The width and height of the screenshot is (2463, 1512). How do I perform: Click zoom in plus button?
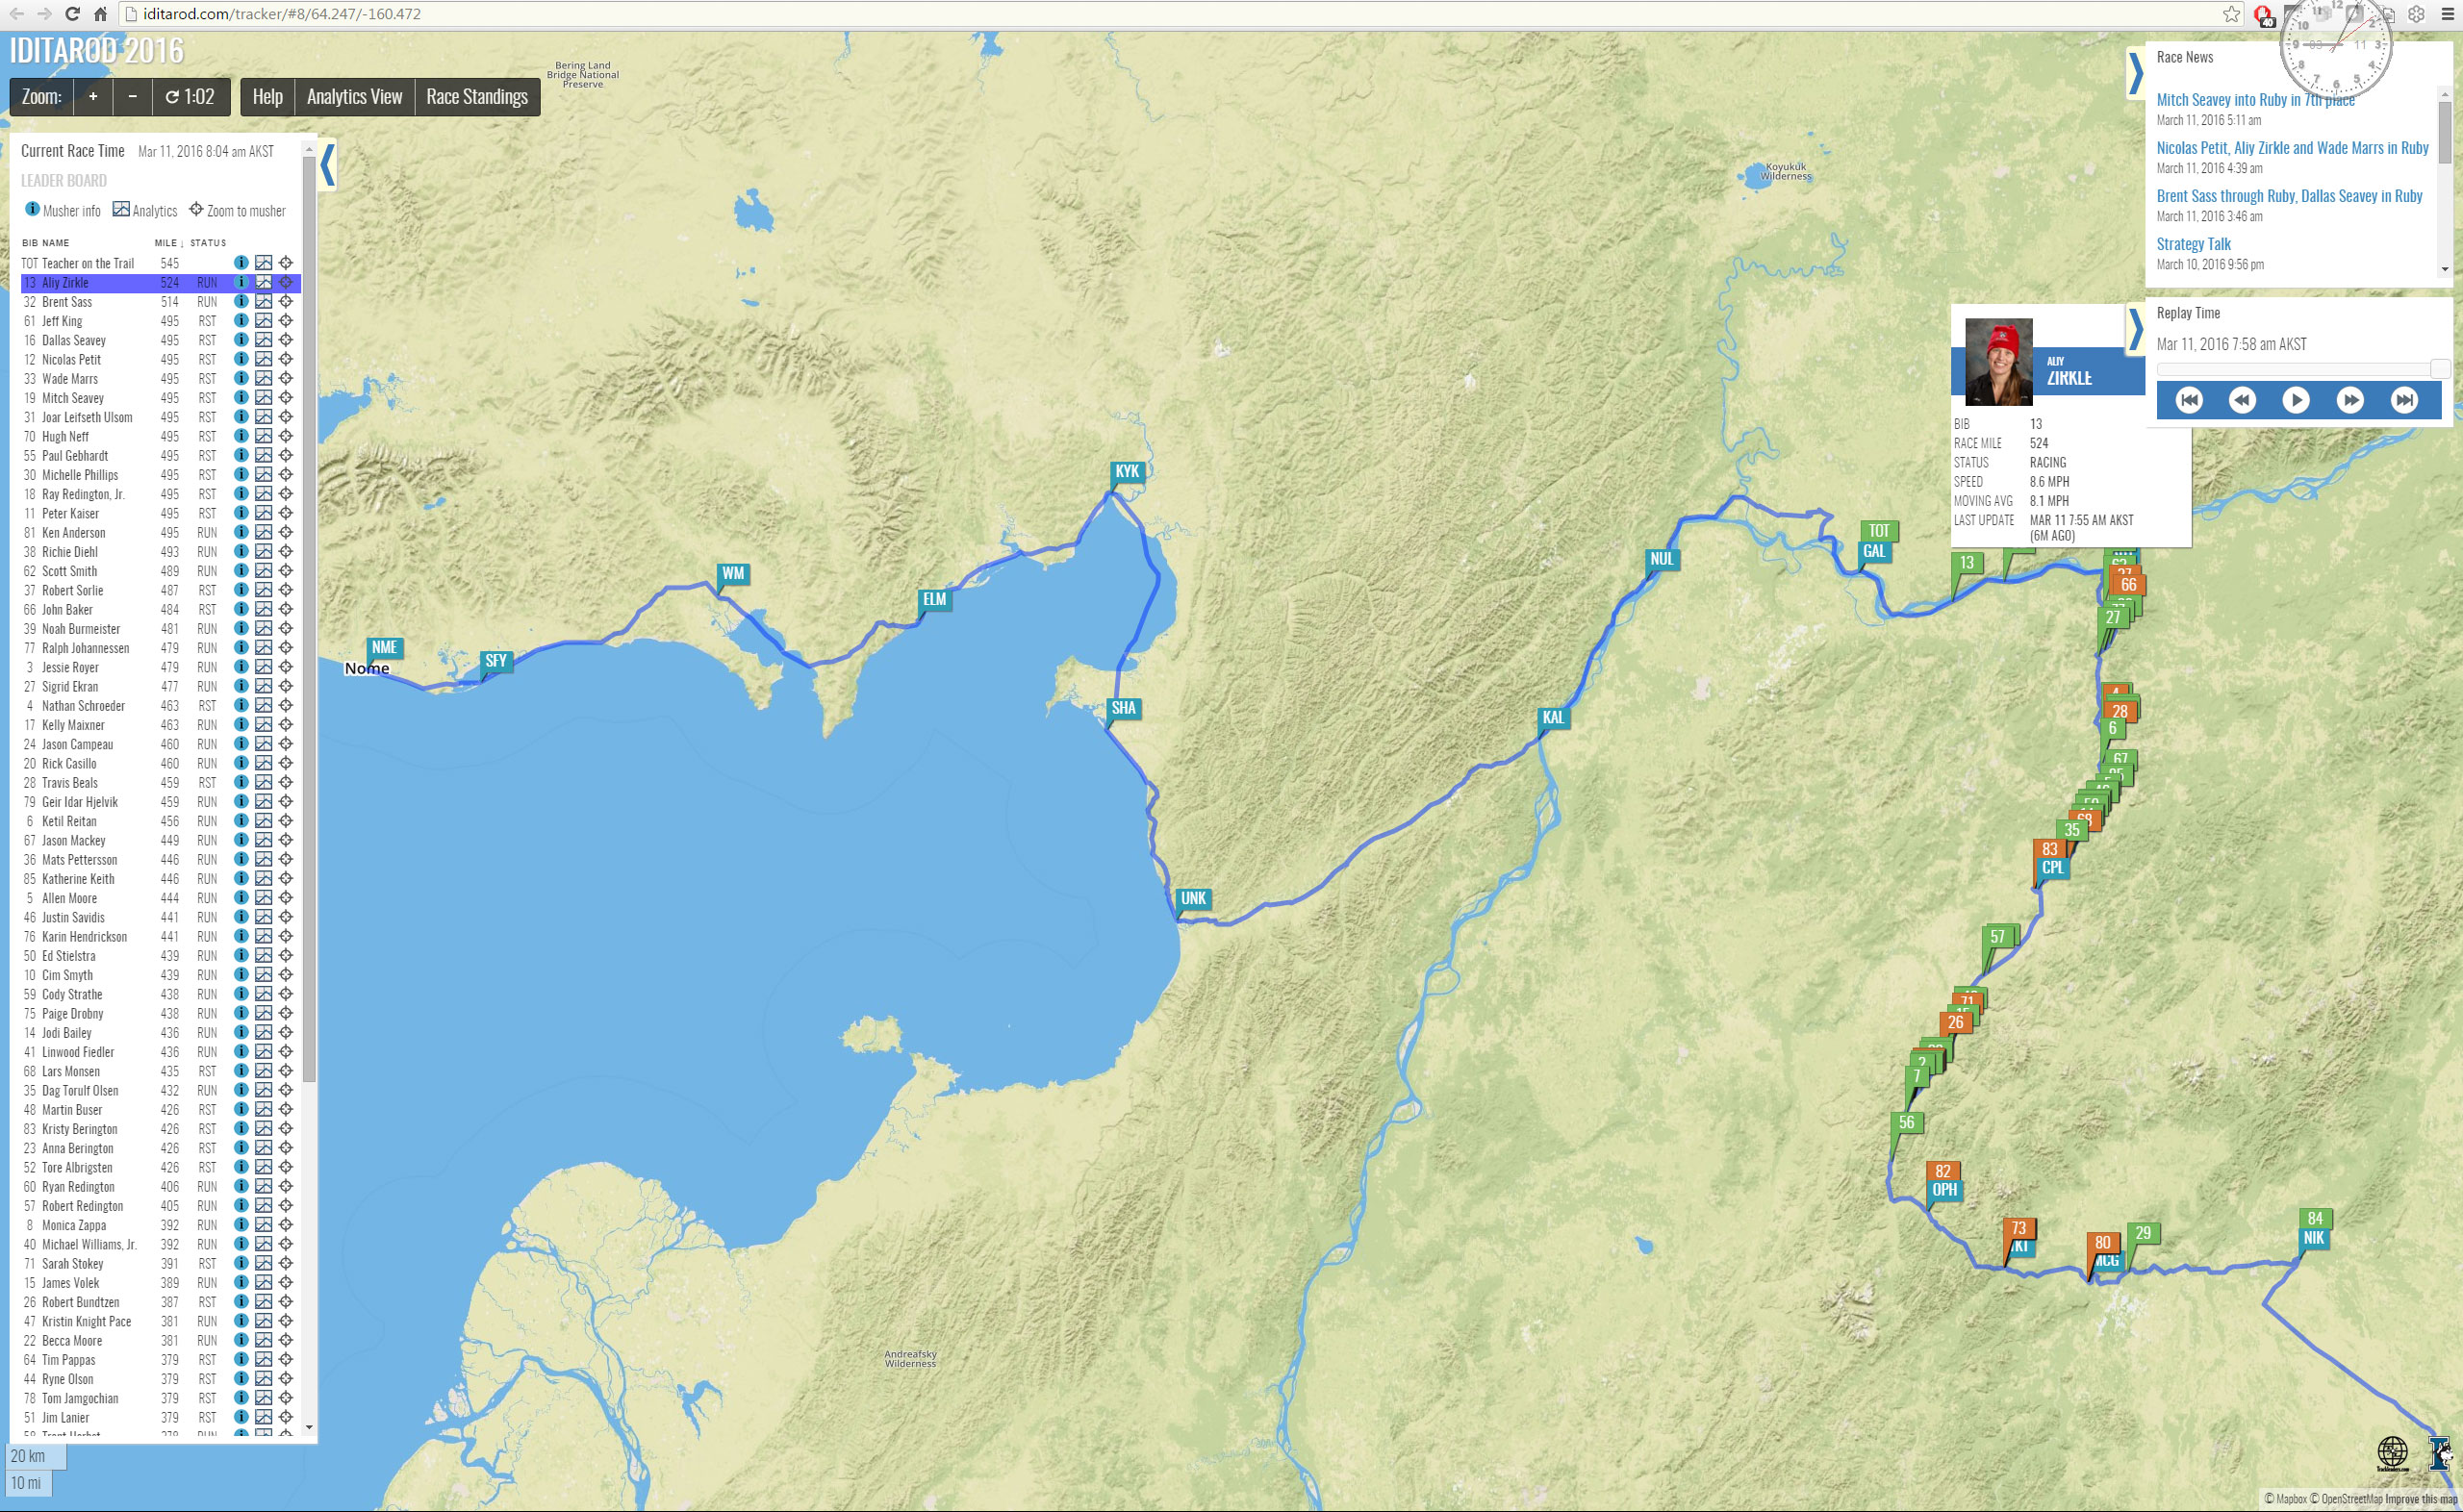pyautogui.click(x=93, y=97)
